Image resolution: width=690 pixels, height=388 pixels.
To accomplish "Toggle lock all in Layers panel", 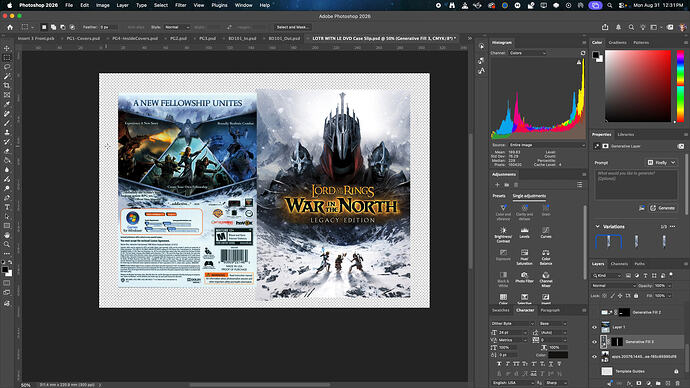I will [636, 296].
